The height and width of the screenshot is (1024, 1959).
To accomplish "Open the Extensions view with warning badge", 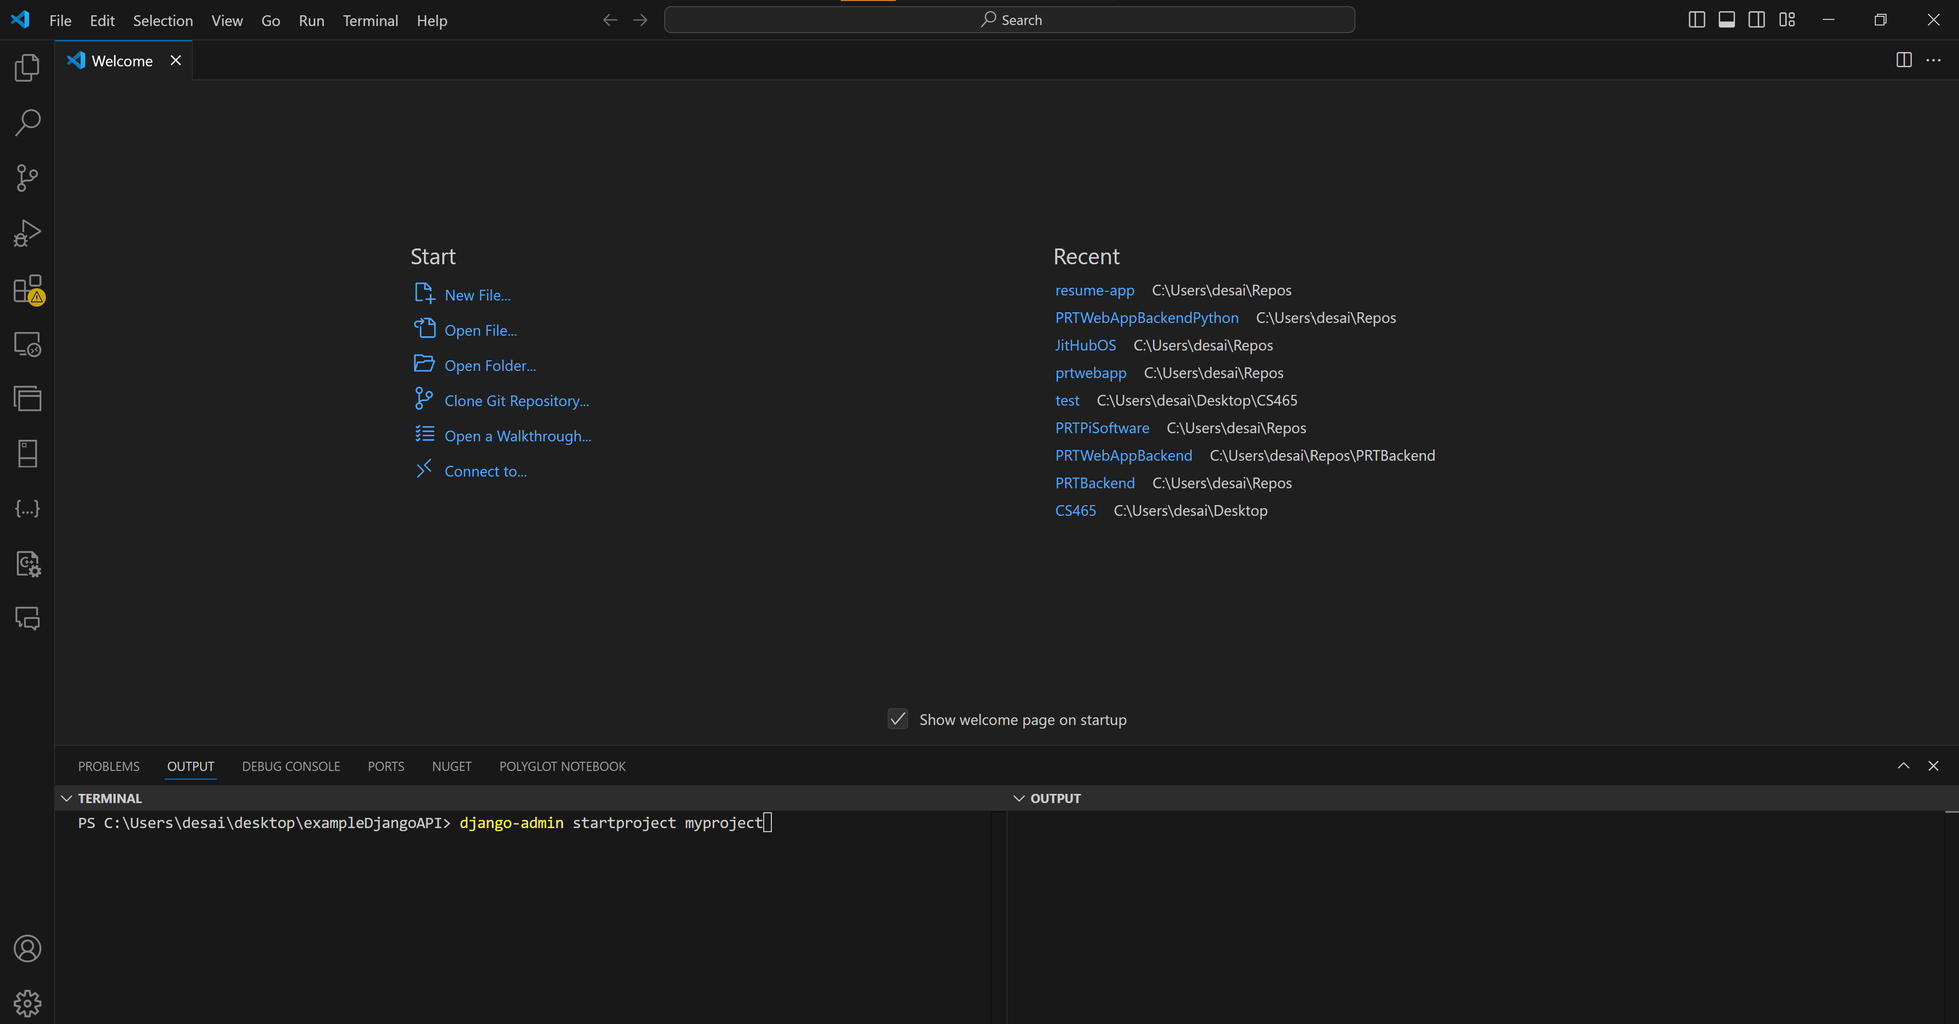I will coord(27,289).
